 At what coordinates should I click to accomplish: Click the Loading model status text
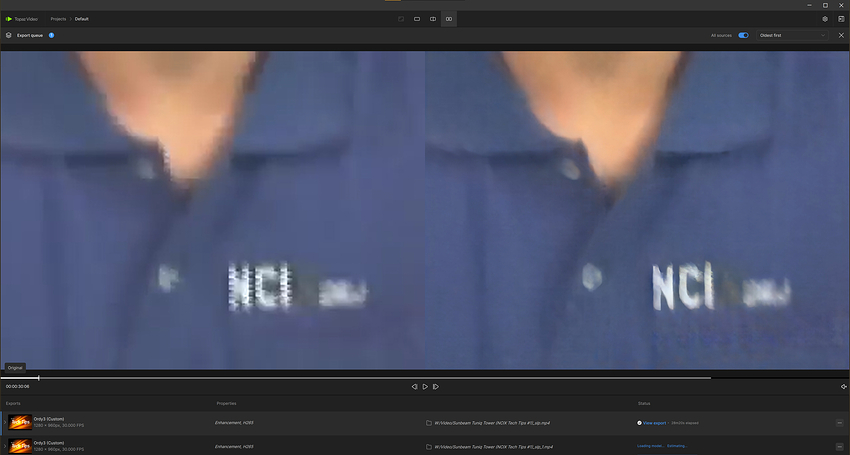pos(651,446)
